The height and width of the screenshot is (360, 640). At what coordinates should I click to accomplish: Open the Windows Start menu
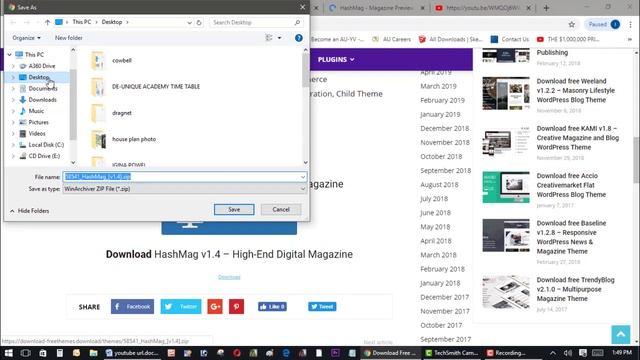coord(8,353)
